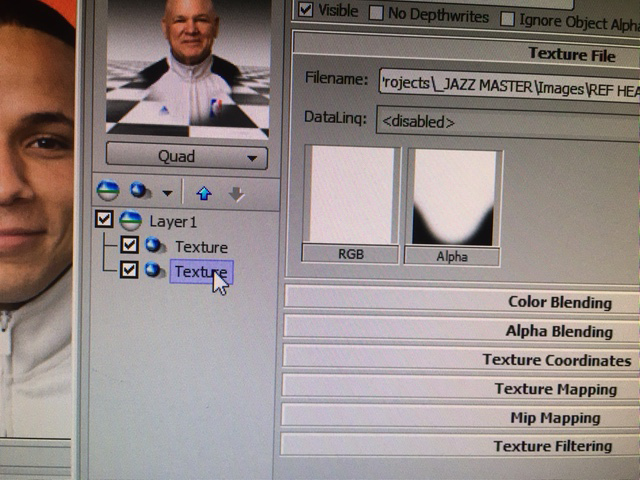Click the add layer globe icon in toolbar
Image resolution: width=640 pixels, height=480 pixels.
point(108,190)
